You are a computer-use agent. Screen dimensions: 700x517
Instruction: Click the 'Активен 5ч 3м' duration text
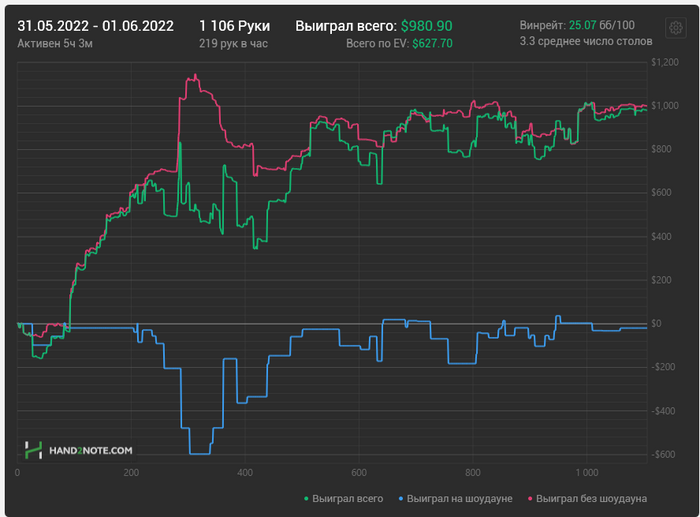click(56, 44)
